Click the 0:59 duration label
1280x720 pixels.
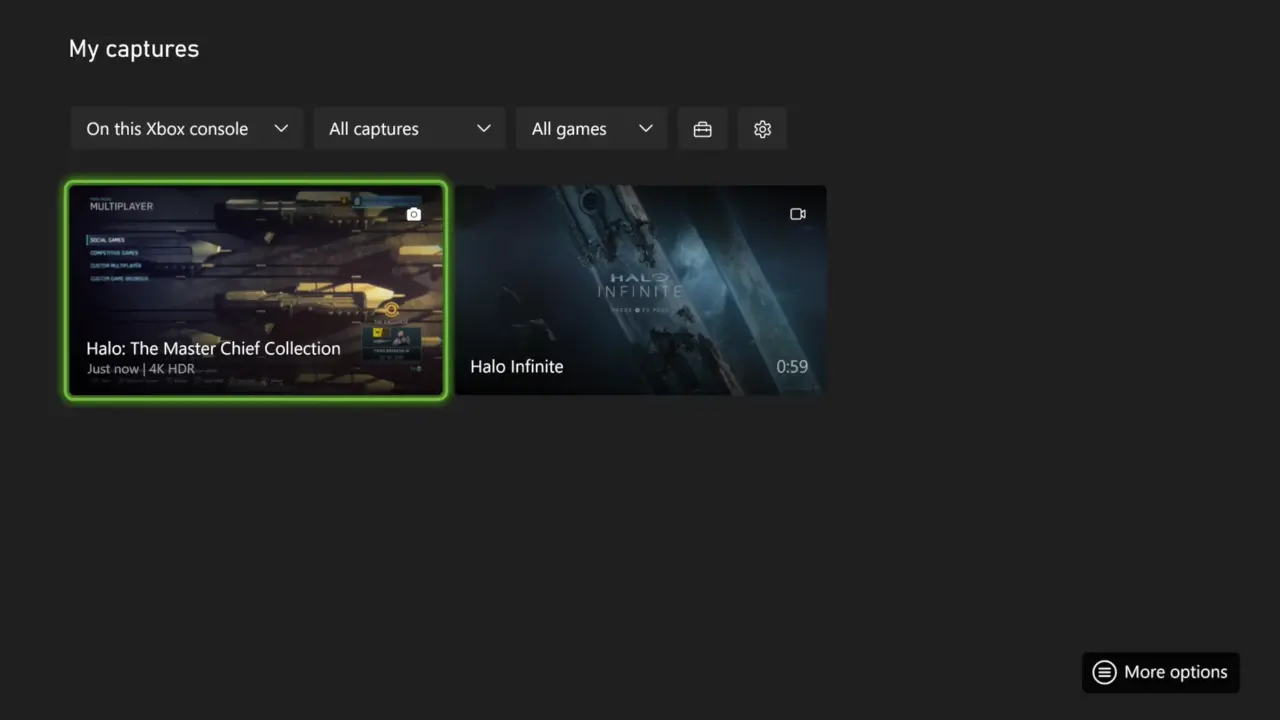(792, 366)
